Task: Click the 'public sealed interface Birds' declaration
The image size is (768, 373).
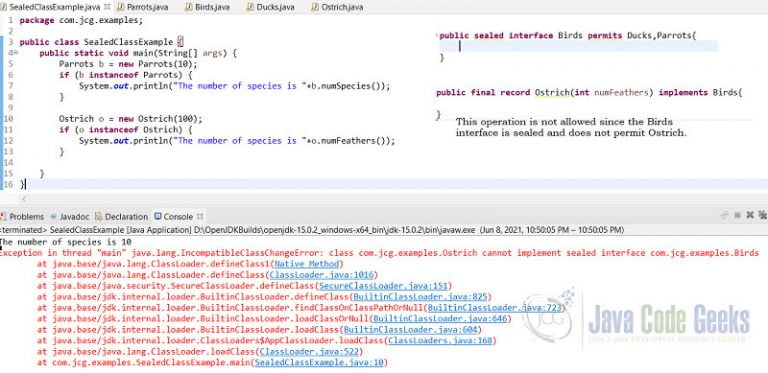Action: (568, 35)
